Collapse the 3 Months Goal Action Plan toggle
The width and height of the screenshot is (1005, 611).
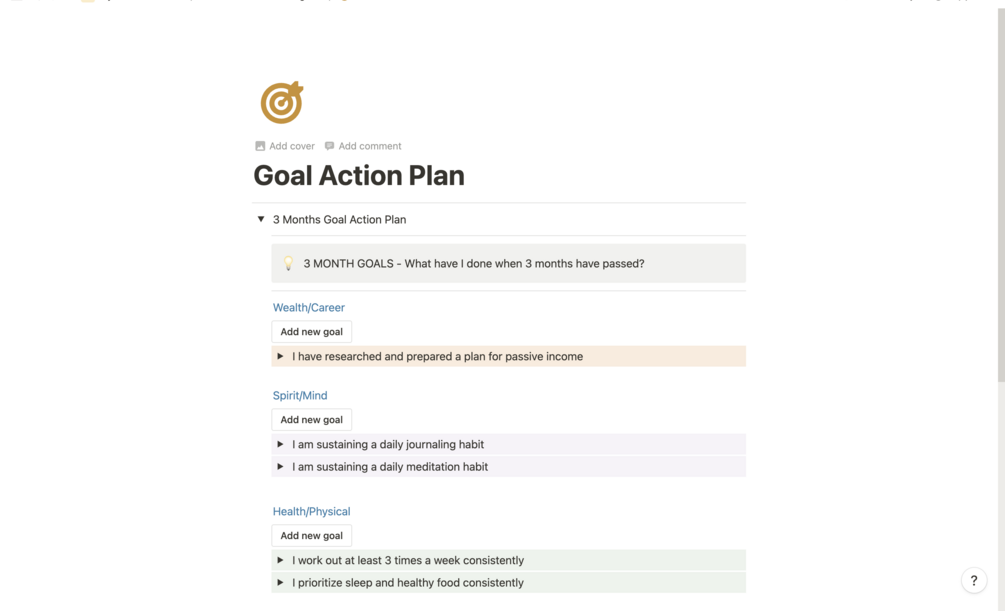point(261,219)
